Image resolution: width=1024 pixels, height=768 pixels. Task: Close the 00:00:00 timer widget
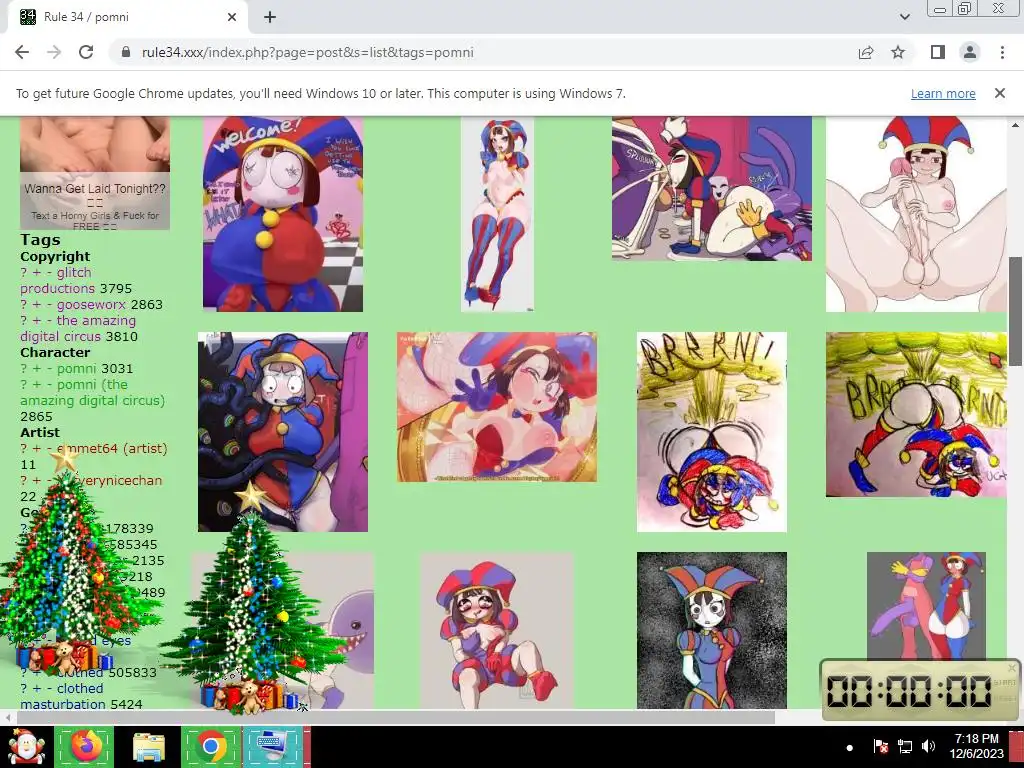coord(1012,667)
